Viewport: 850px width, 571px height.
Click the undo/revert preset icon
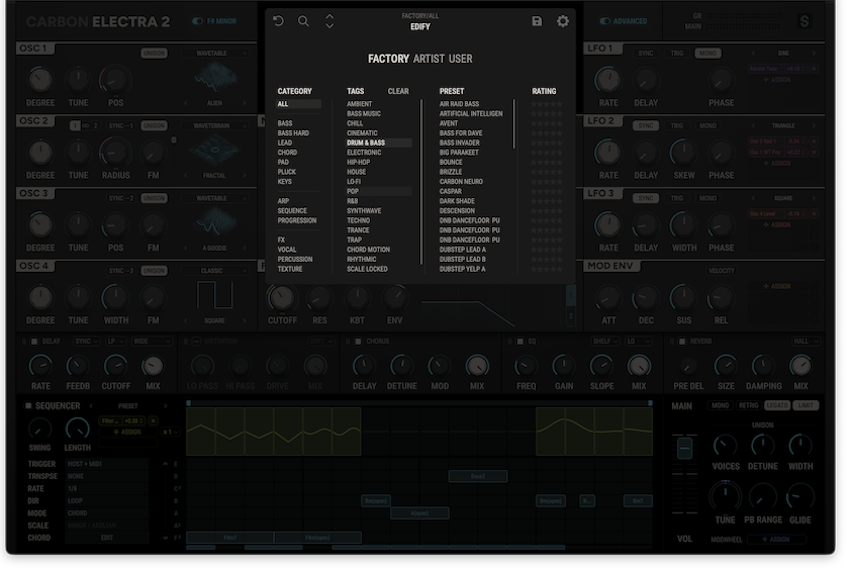(279, 21)
